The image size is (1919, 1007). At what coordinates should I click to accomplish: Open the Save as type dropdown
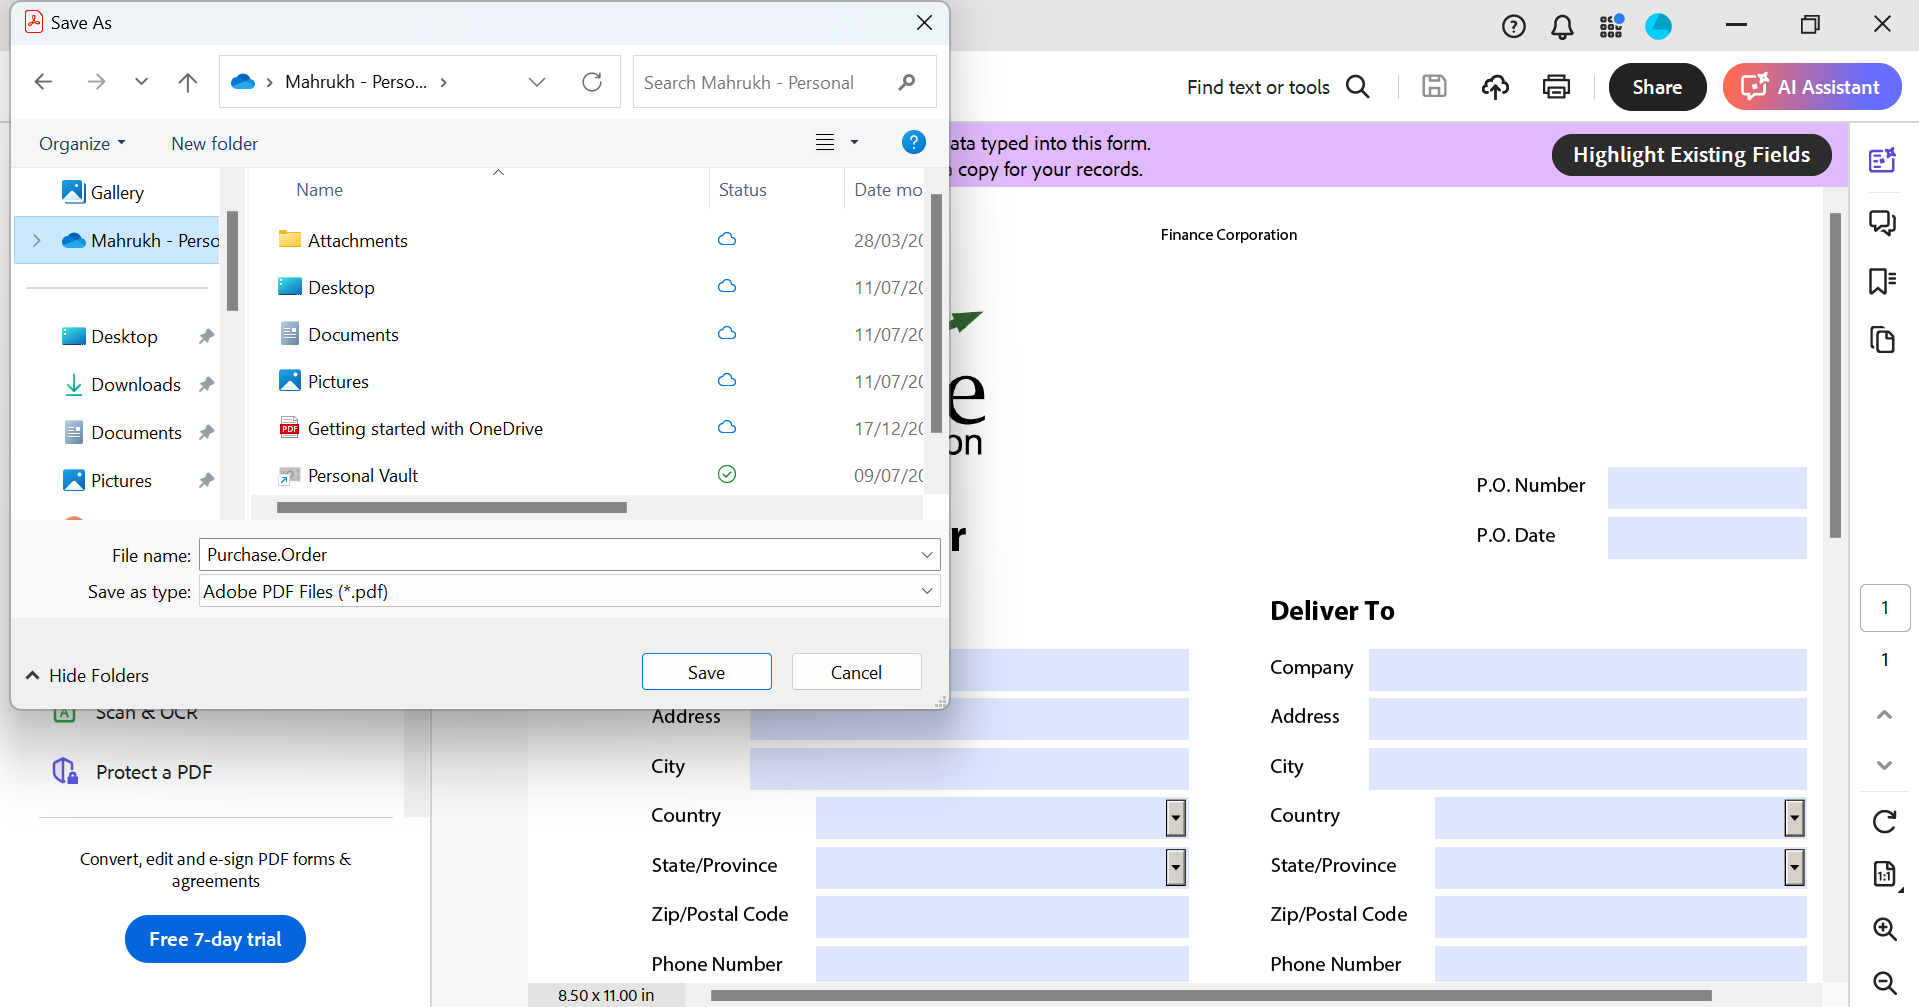click(926, 591)
